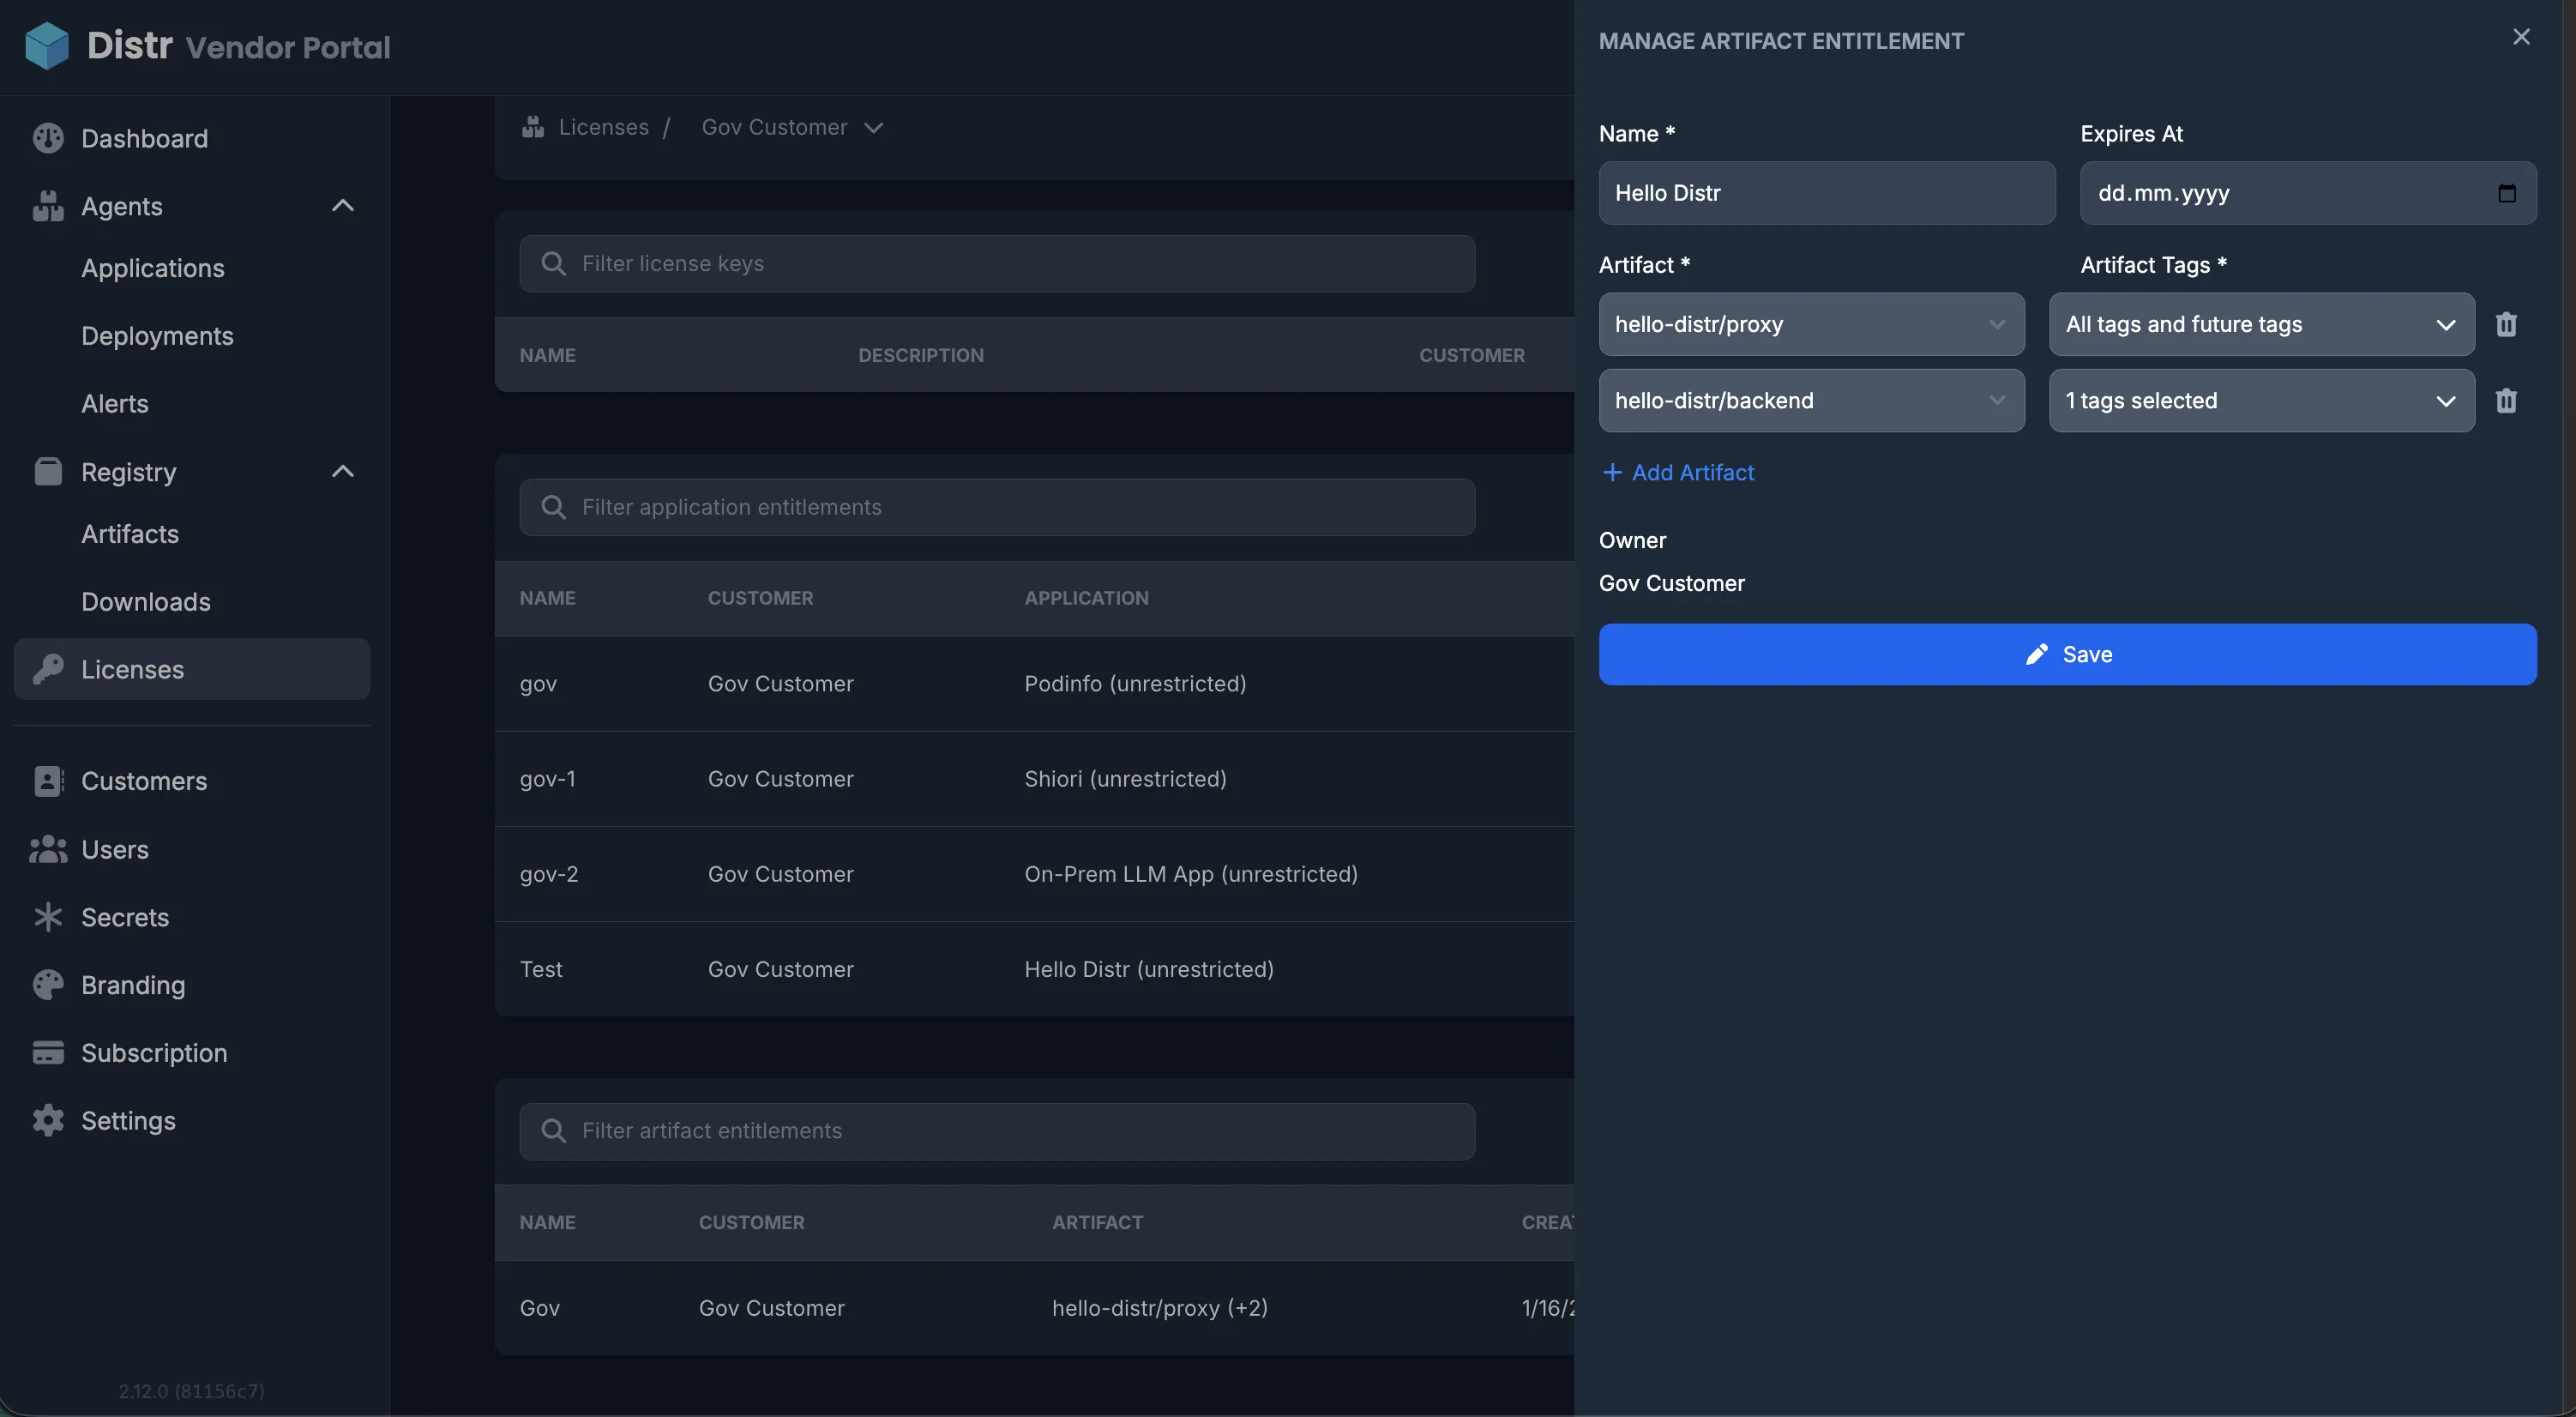The image size is (2576, 1417).
Task: Remove the hello-distr/backend artifact row
Action: pos(2507,401)
